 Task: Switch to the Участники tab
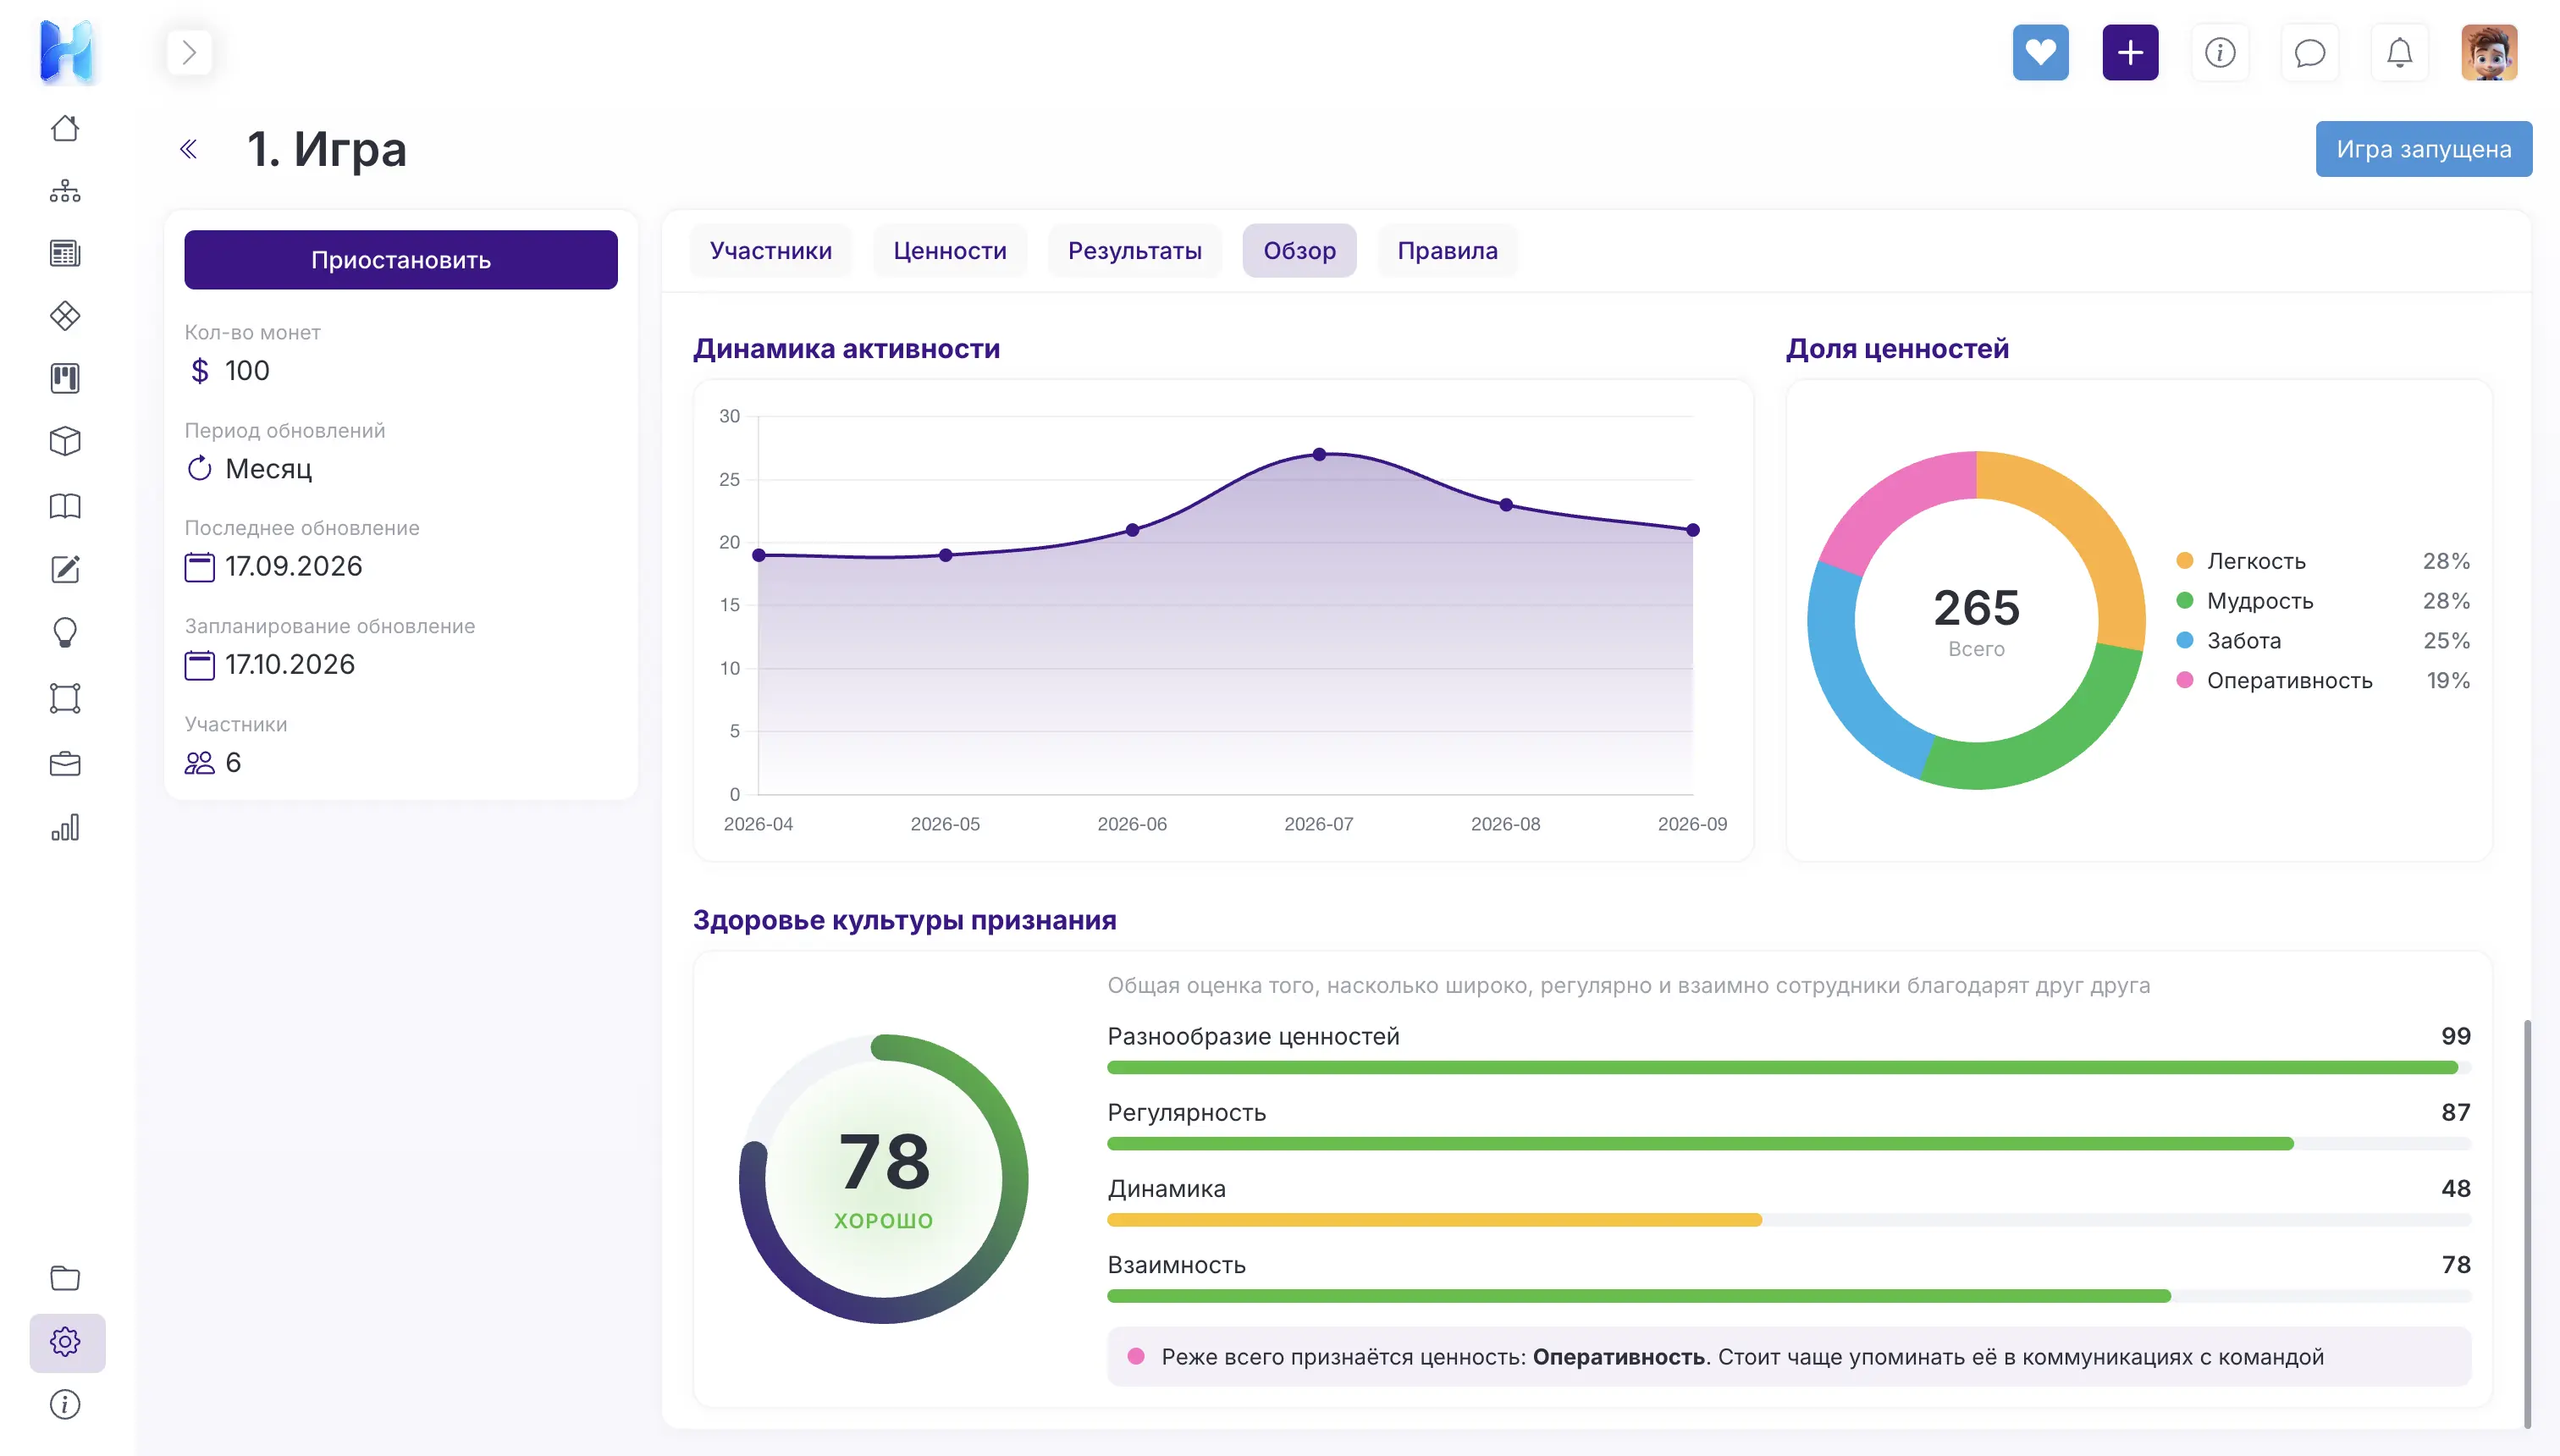(x=770, y=251)
